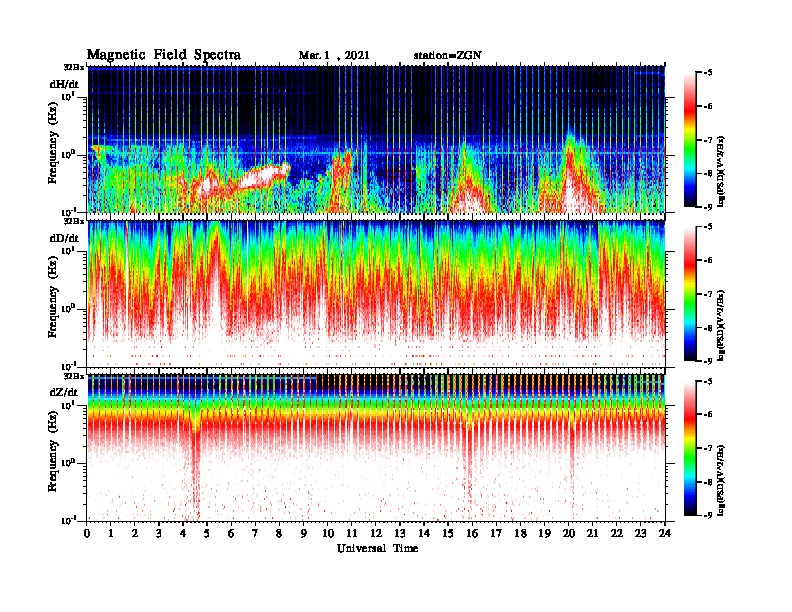Click the hour "9" tick label on time axis
Screen dimensions: 792x612
click(x=304, y=533)
